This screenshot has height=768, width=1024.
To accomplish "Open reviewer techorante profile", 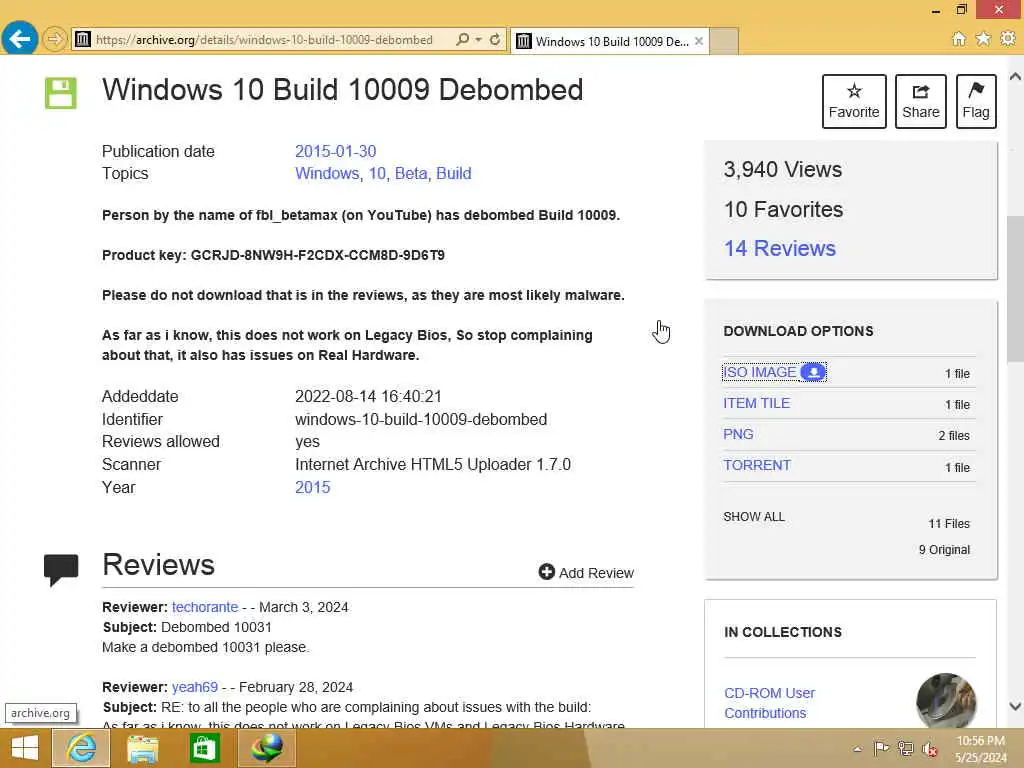I will [204, 607].
